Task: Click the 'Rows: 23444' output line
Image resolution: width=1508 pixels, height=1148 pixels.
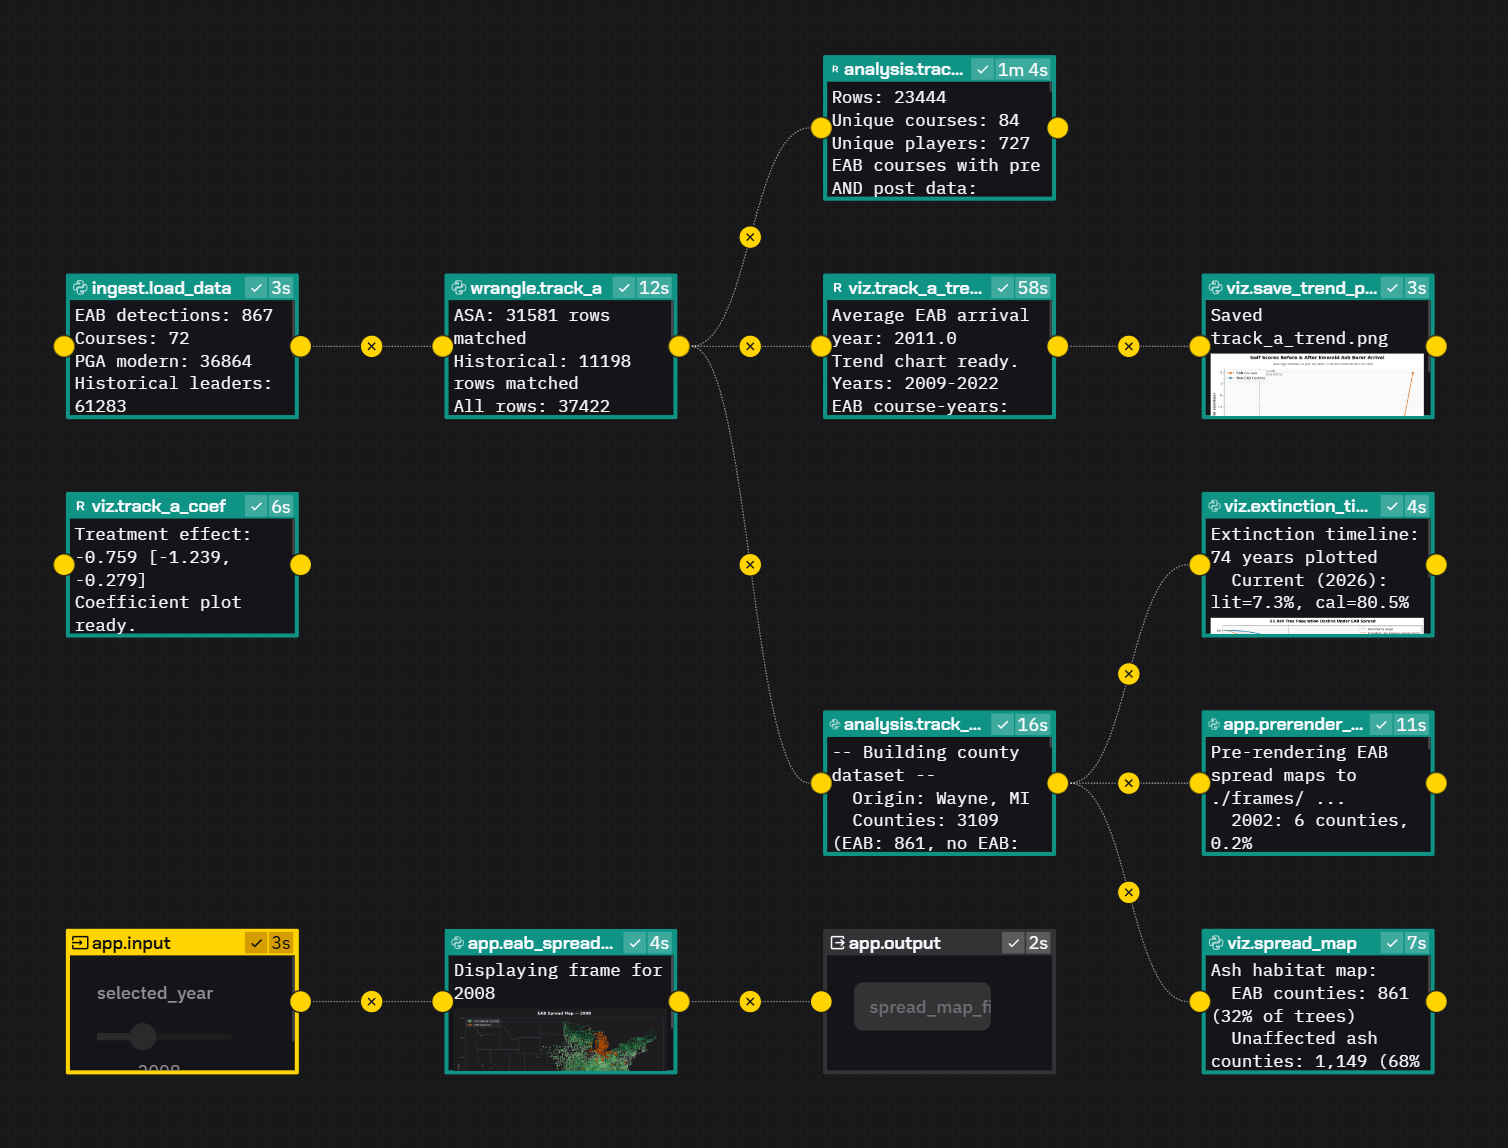Action: (x=889, y=98)
